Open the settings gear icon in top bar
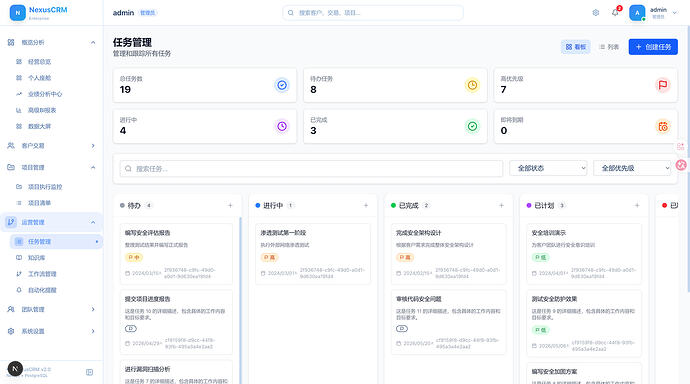This screenshot has height=384, width=690. [x=595, y=13]
